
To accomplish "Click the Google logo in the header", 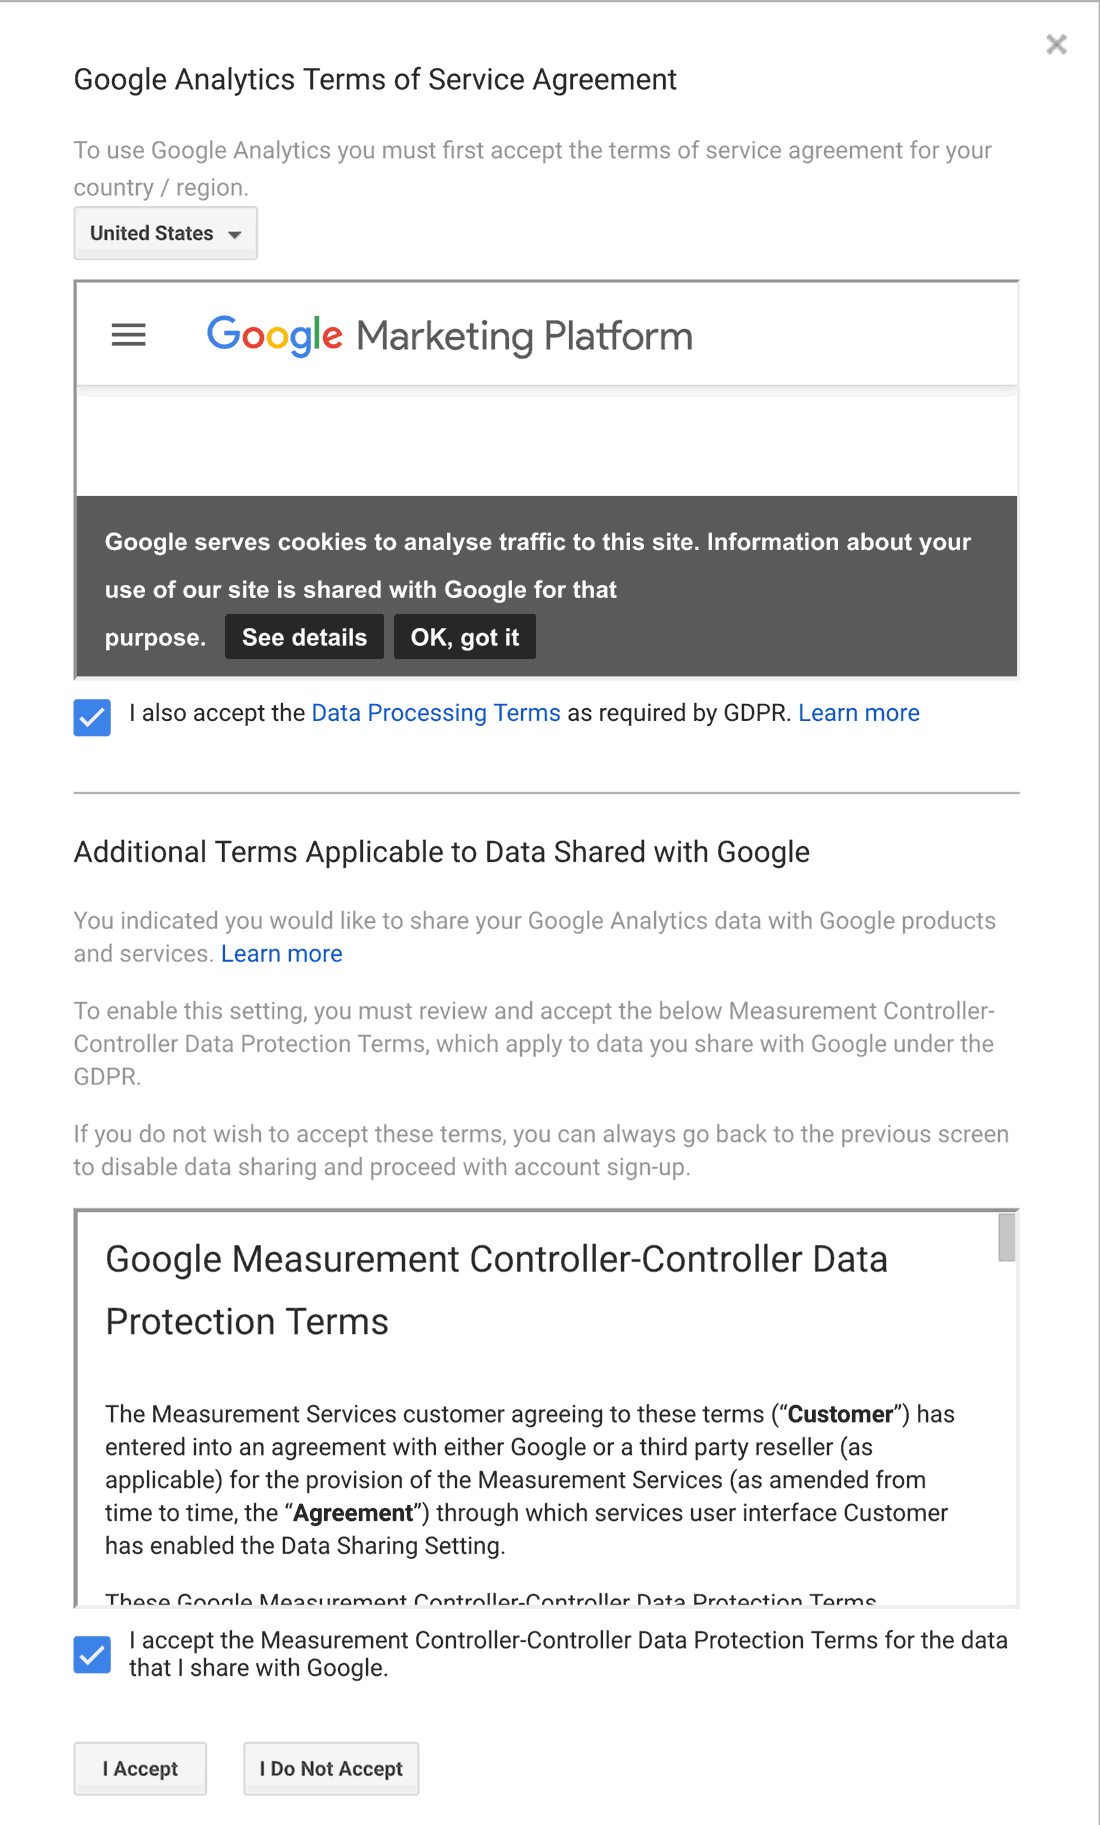I will pyautogui.click(x=274, y=336).
